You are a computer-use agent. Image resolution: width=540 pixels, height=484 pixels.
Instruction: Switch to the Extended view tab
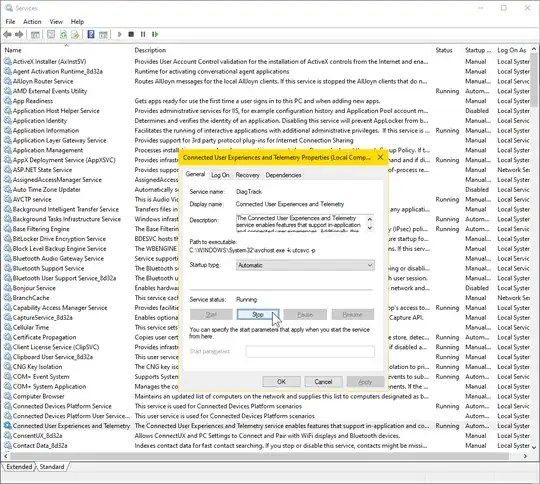19,467
